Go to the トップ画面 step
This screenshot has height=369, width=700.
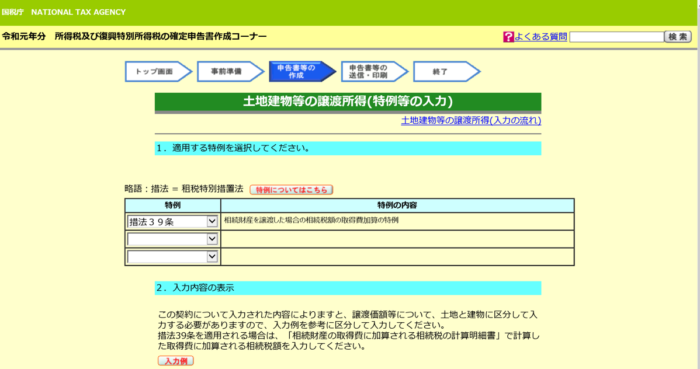click(158, 71)
